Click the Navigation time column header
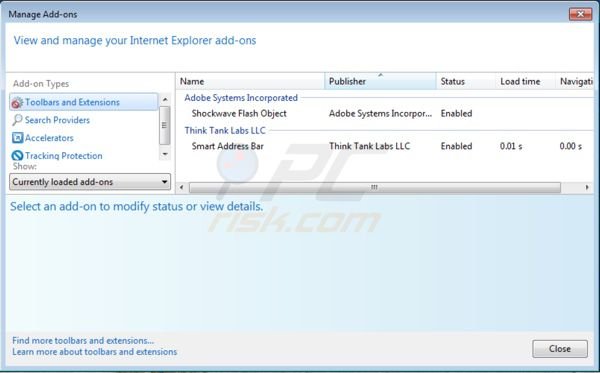Screen dimensions: 600x373 pos(575,81)
